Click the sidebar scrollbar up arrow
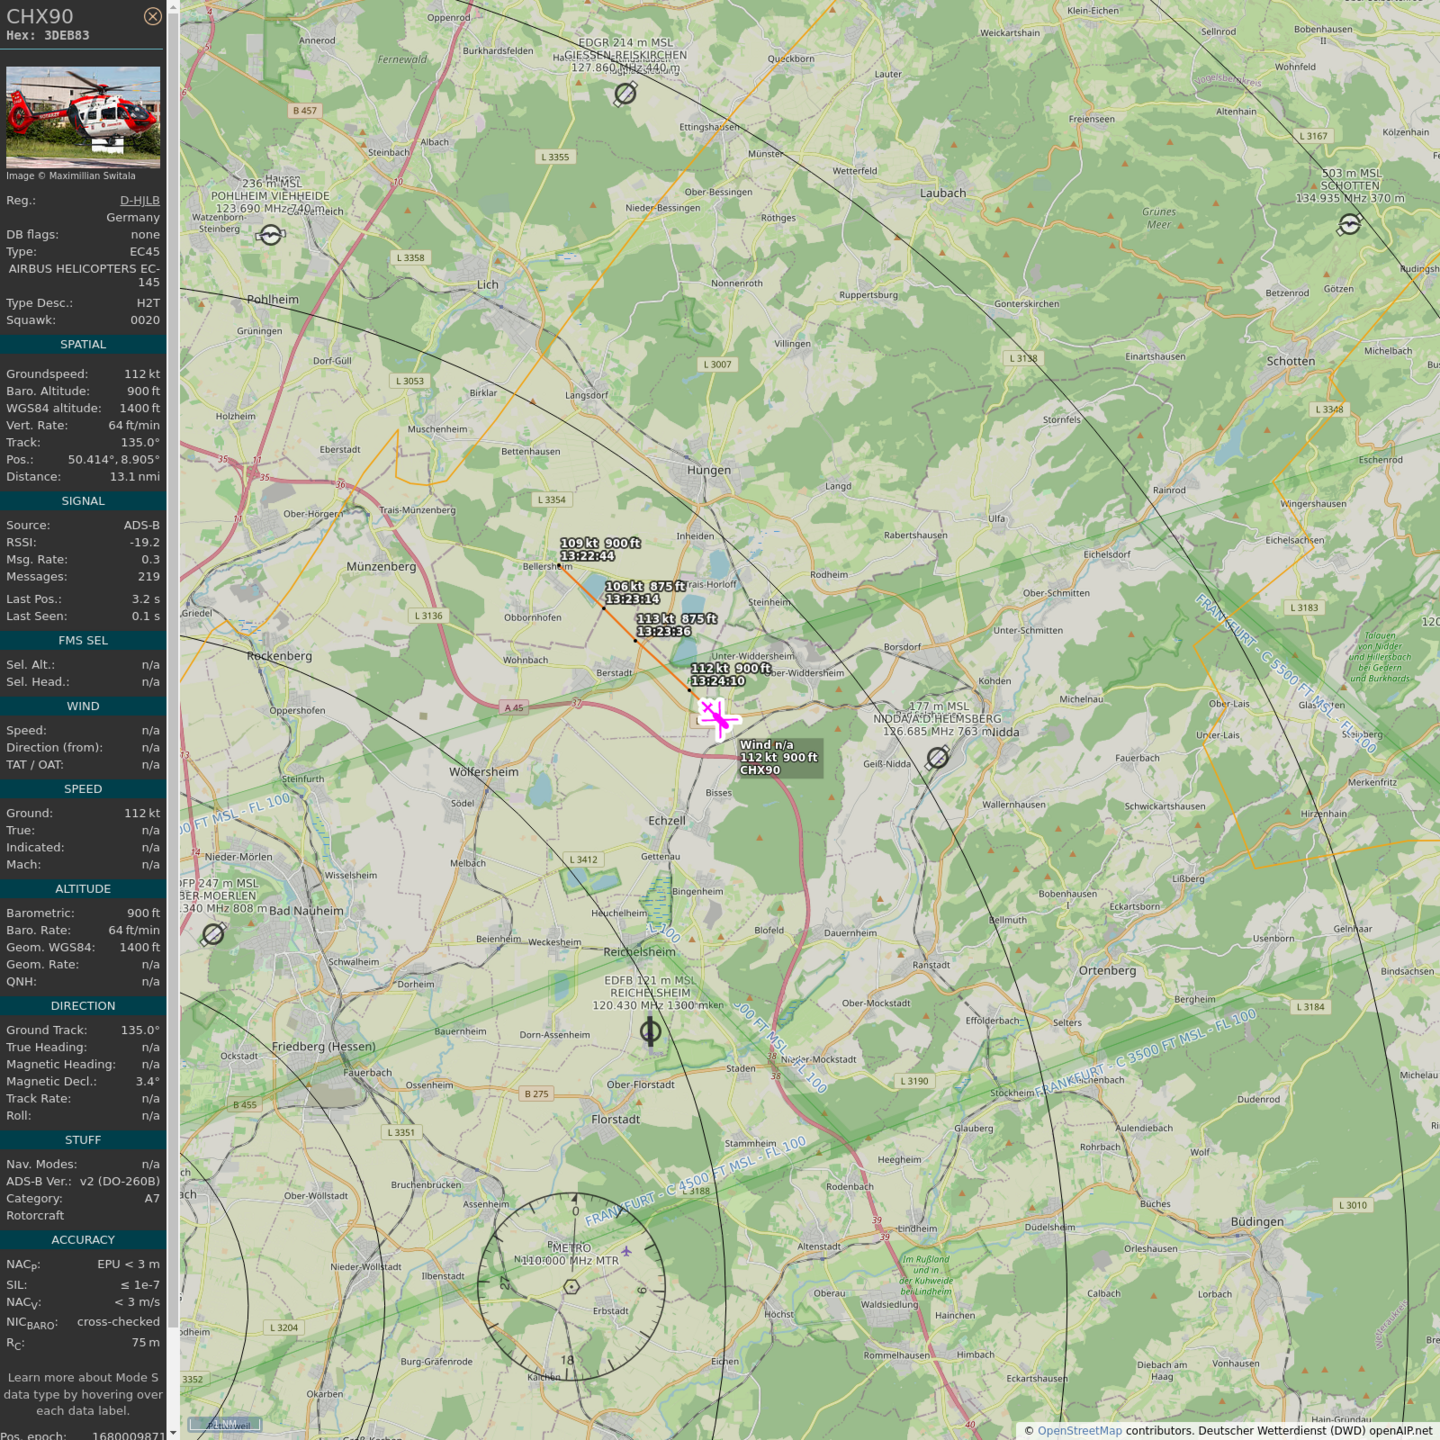The height and width of the screenshot is (1440, 1440). 173,6
